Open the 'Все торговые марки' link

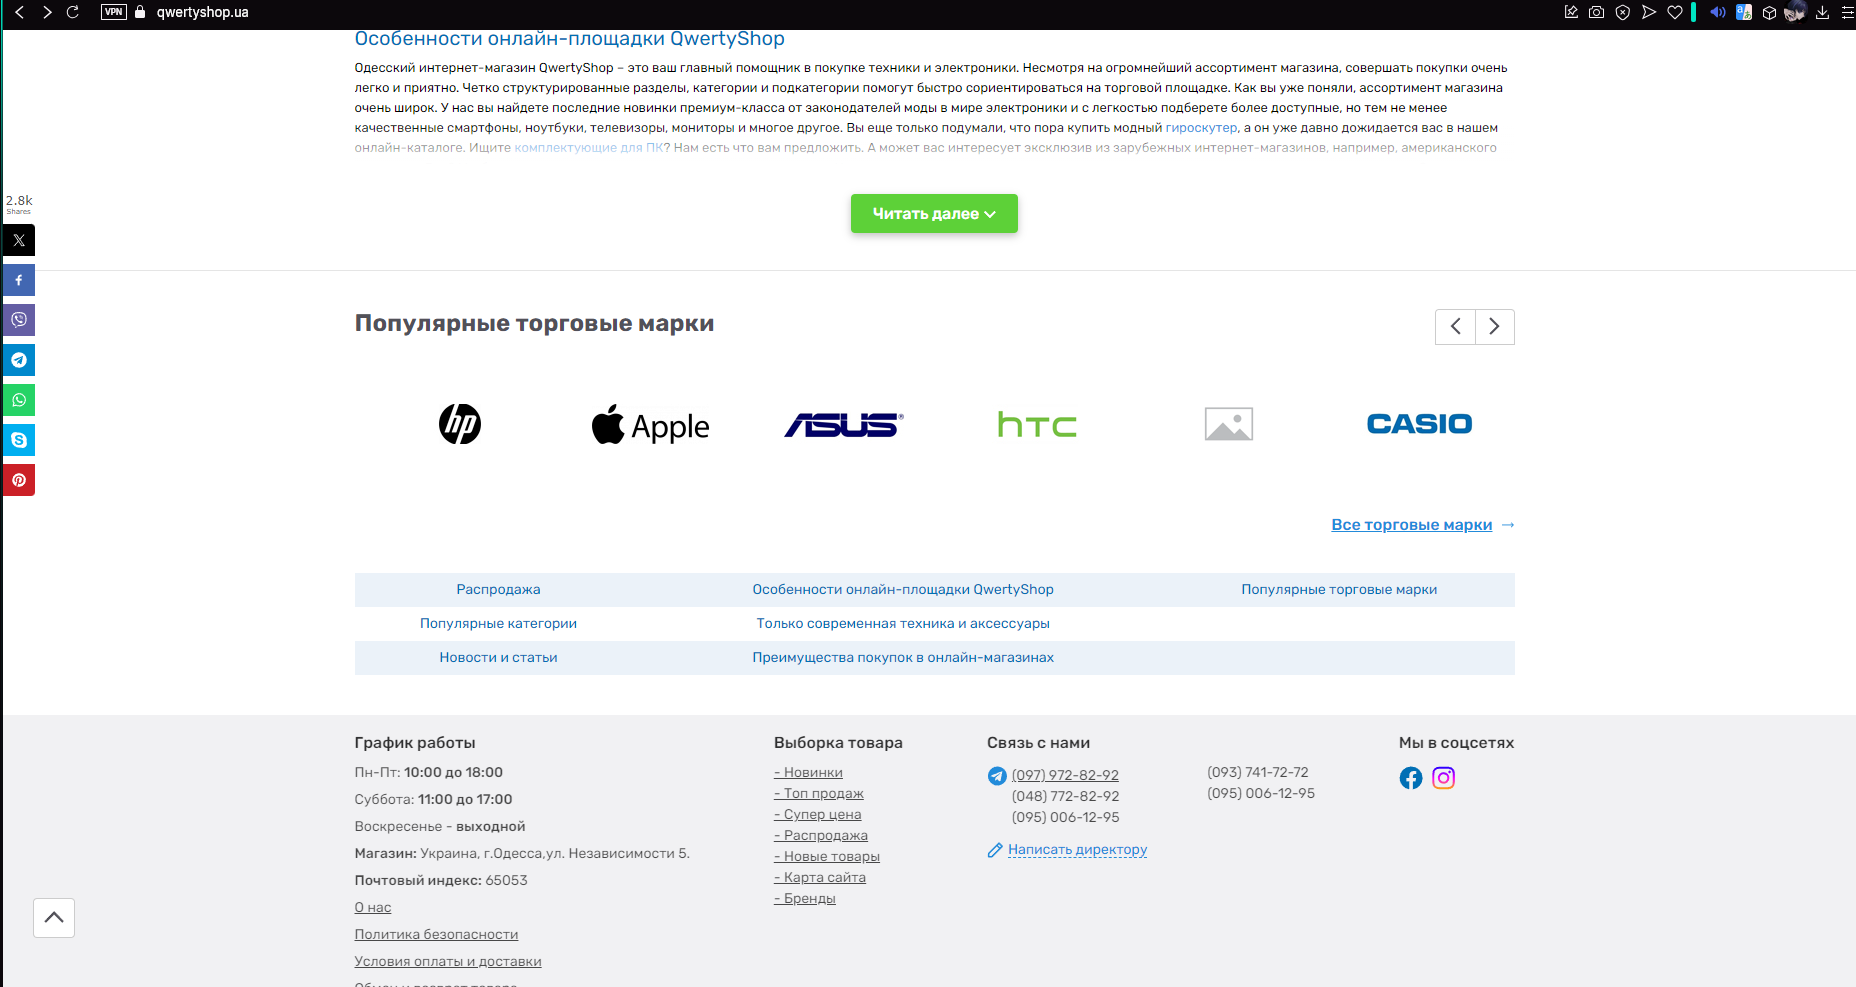click(1411, 525)
